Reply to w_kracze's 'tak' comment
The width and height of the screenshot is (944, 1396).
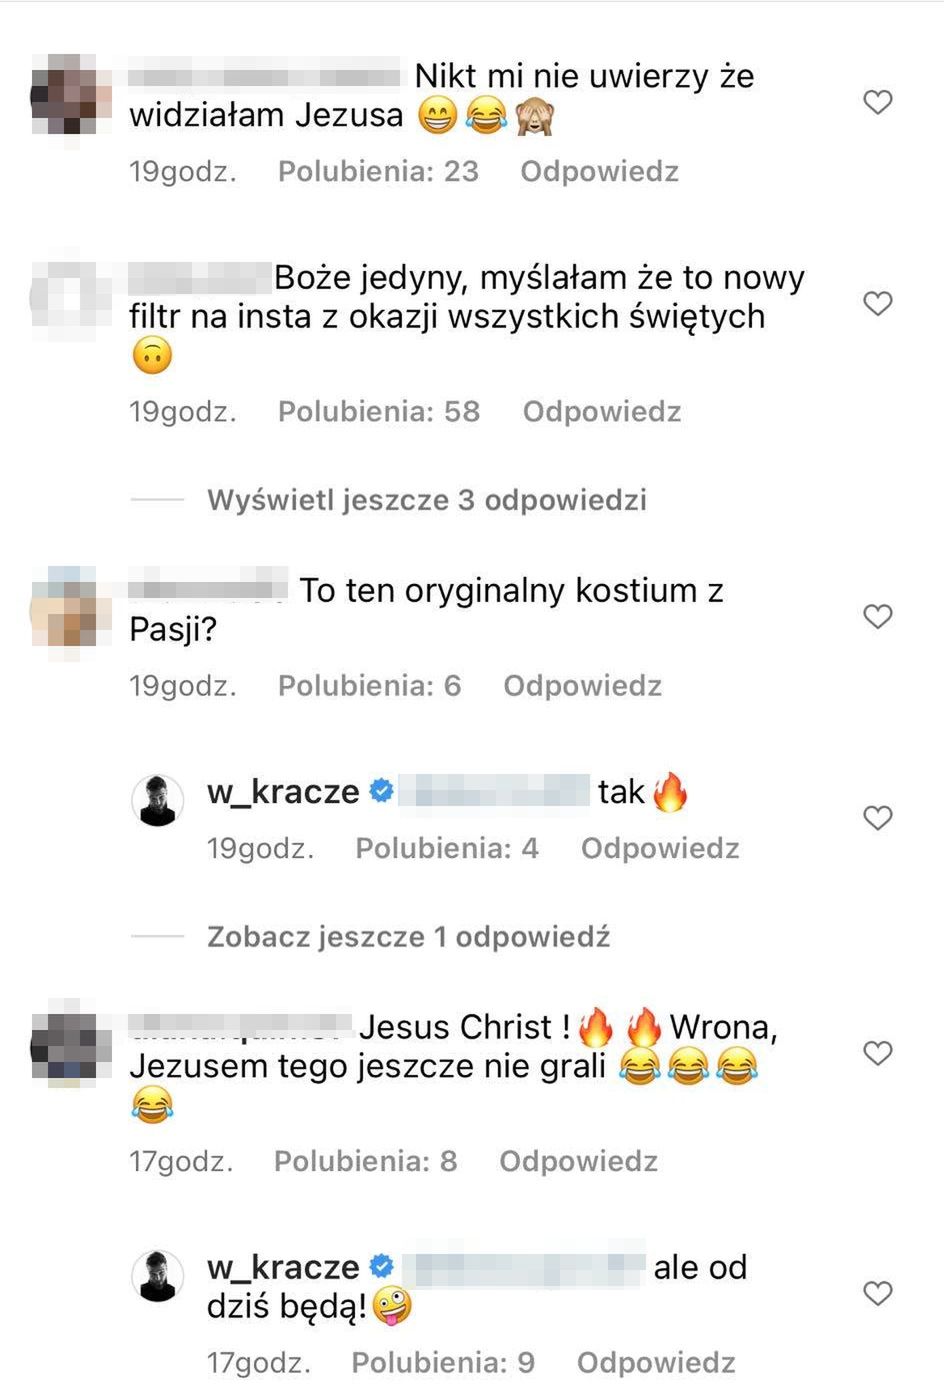pos(660,848)
